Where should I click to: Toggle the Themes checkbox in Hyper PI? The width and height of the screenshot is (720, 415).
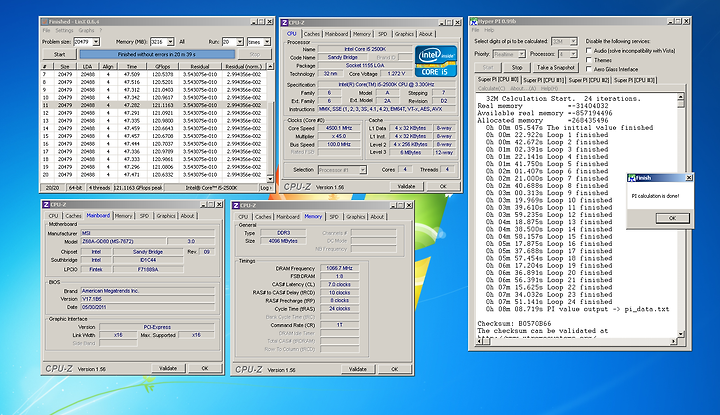[x=589, y=60]
